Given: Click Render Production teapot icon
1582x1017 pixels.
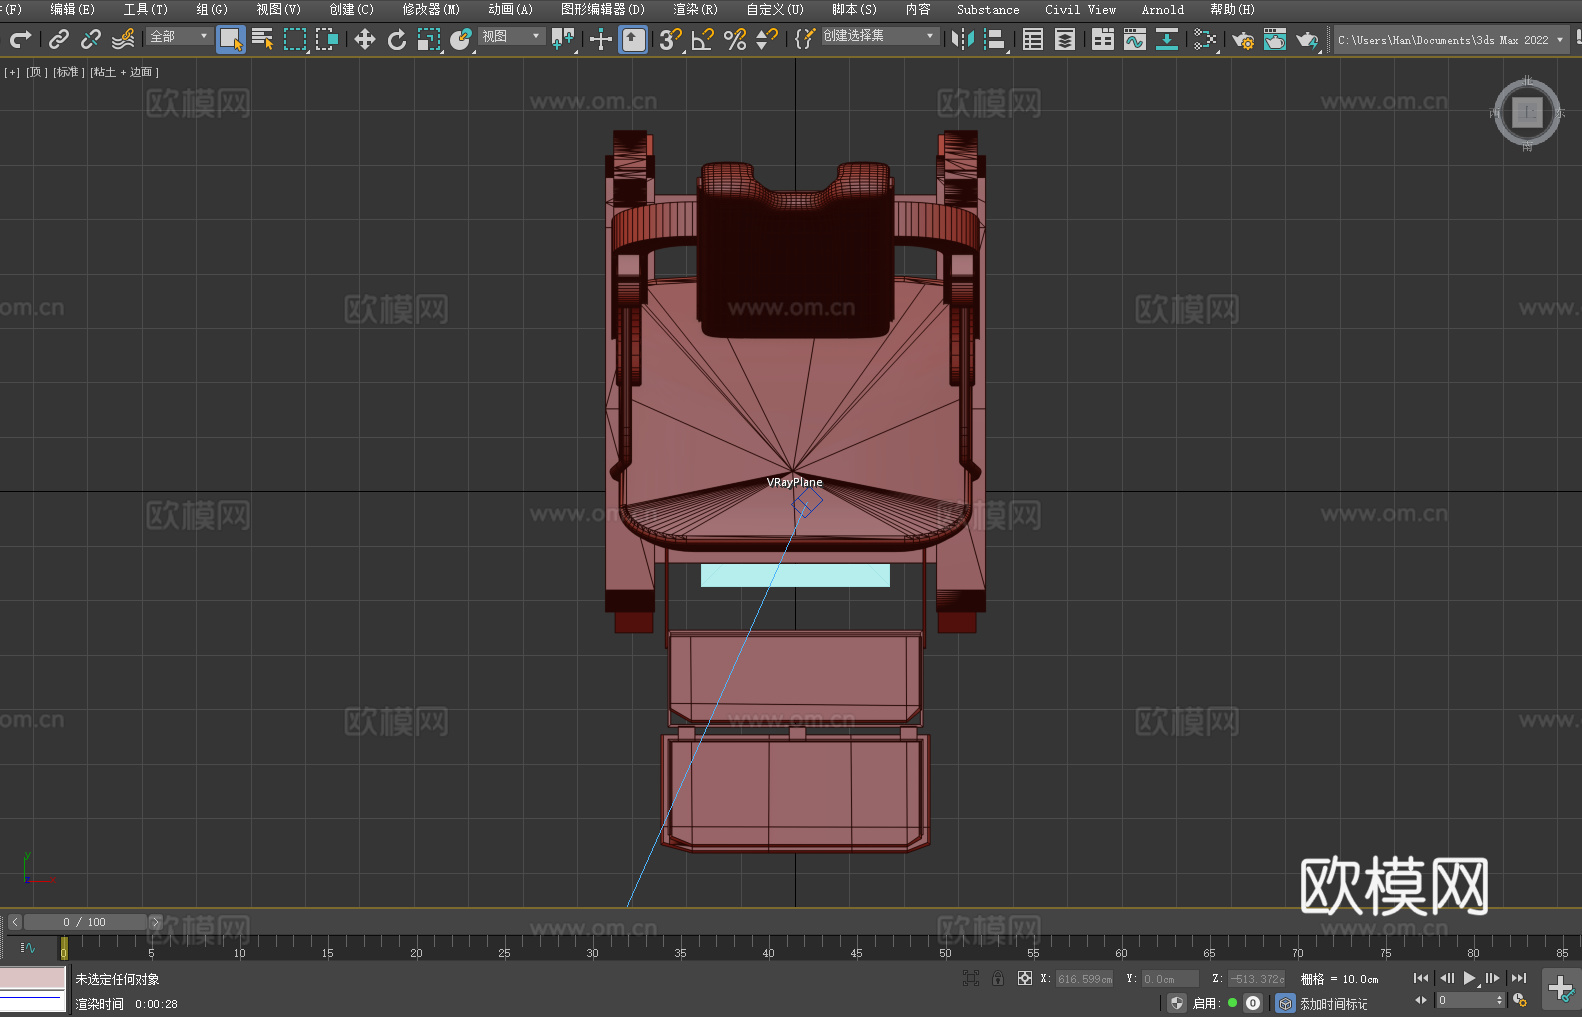Looking at the screenshot, I should [1307, 39].
